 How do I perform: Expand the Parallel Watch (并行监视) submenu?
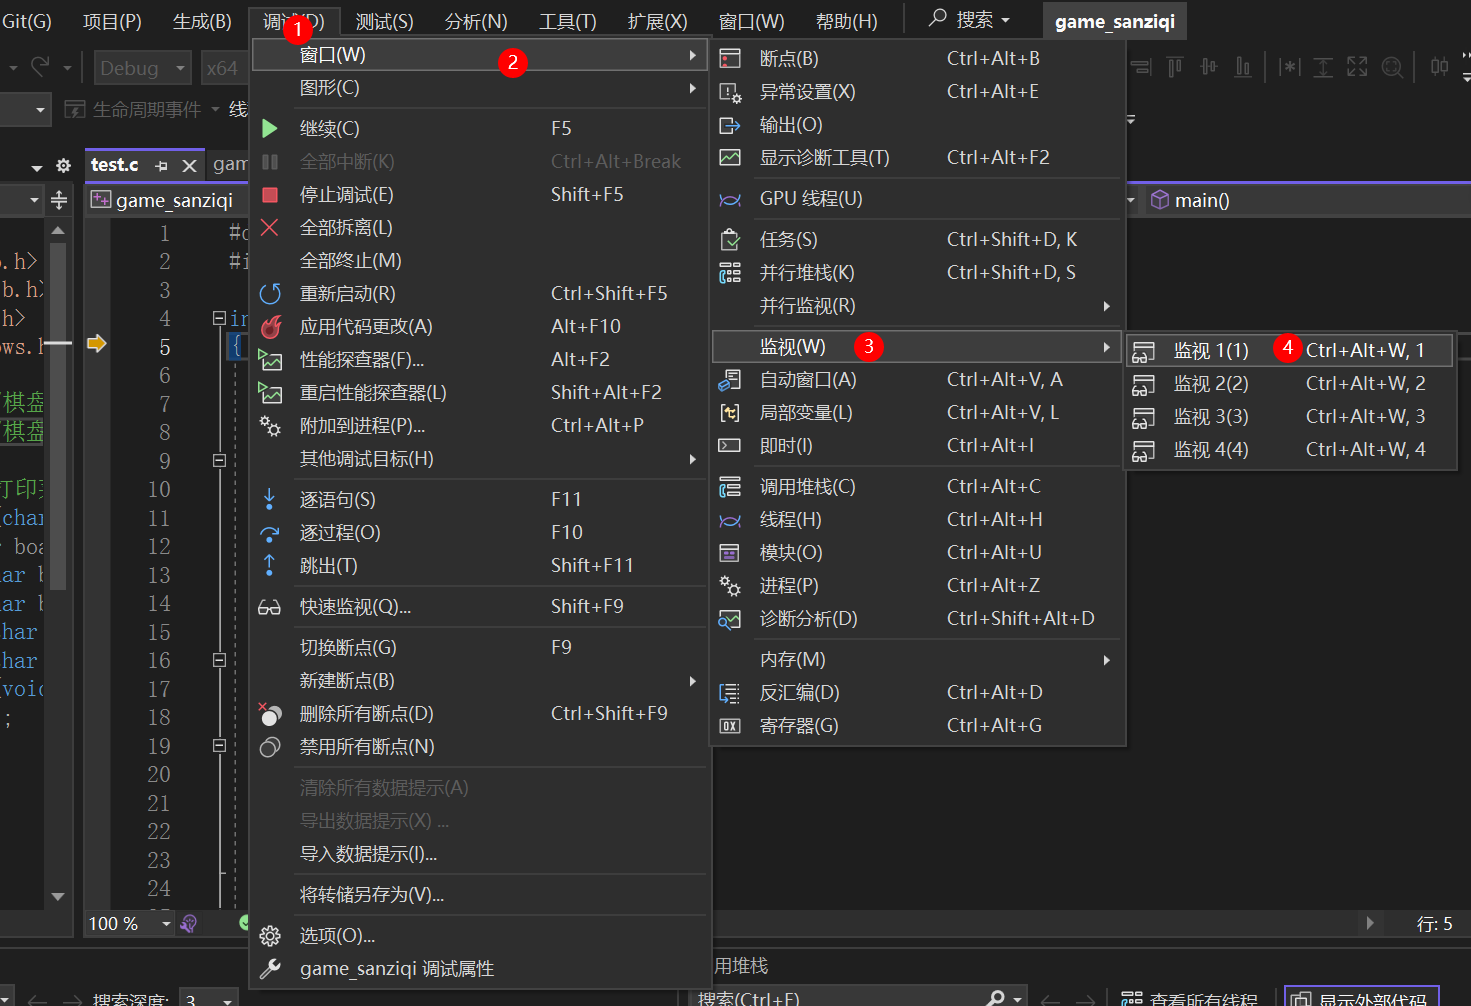click(x=917, y=306)
